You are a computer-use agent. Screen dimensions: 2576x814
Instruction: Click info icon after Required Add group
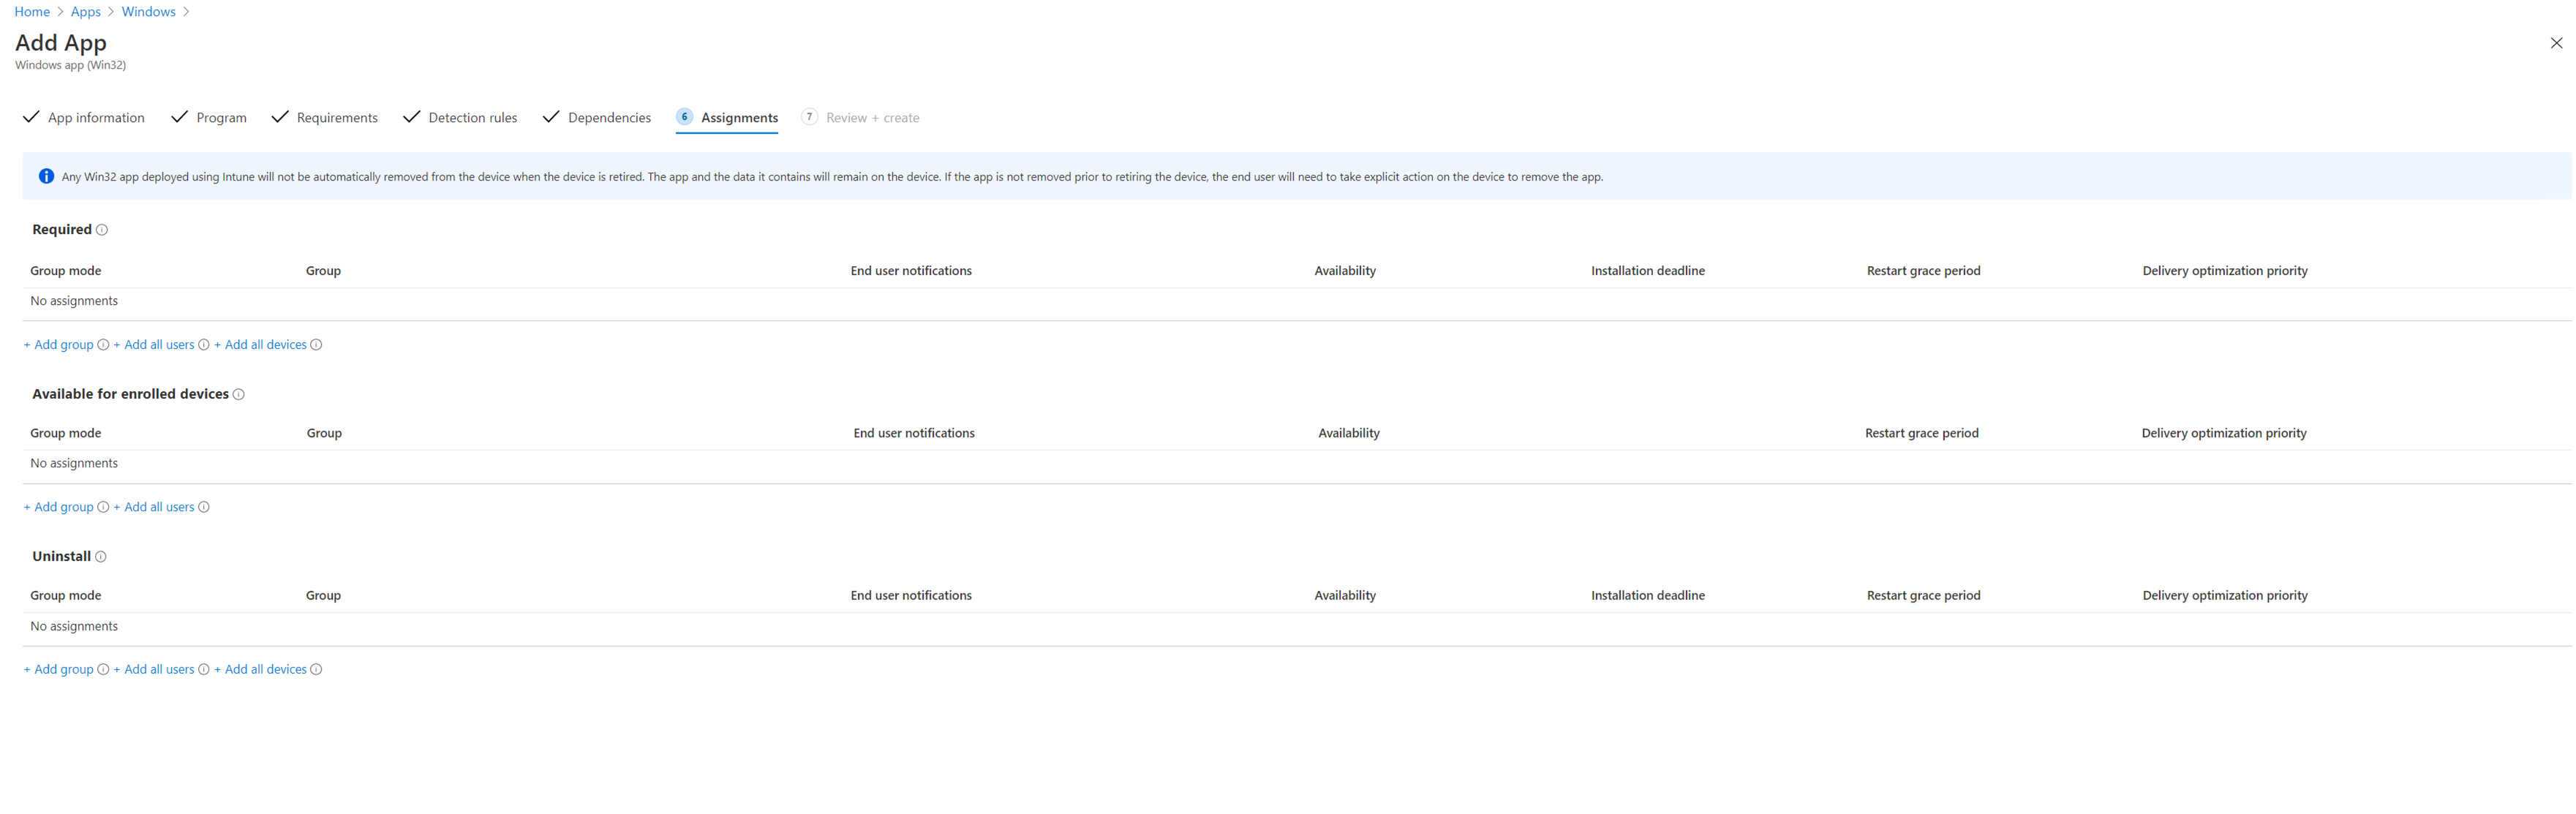(x=103, y=345)
